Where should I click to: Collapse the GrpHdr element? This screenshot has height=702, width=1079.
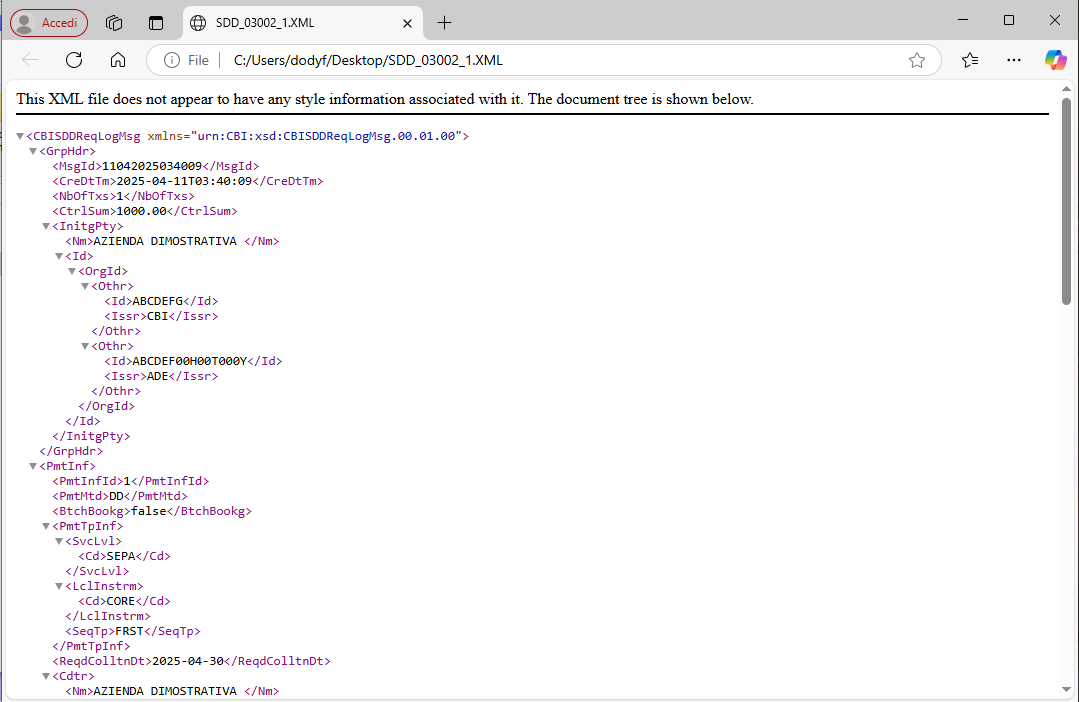pos(33,151)
